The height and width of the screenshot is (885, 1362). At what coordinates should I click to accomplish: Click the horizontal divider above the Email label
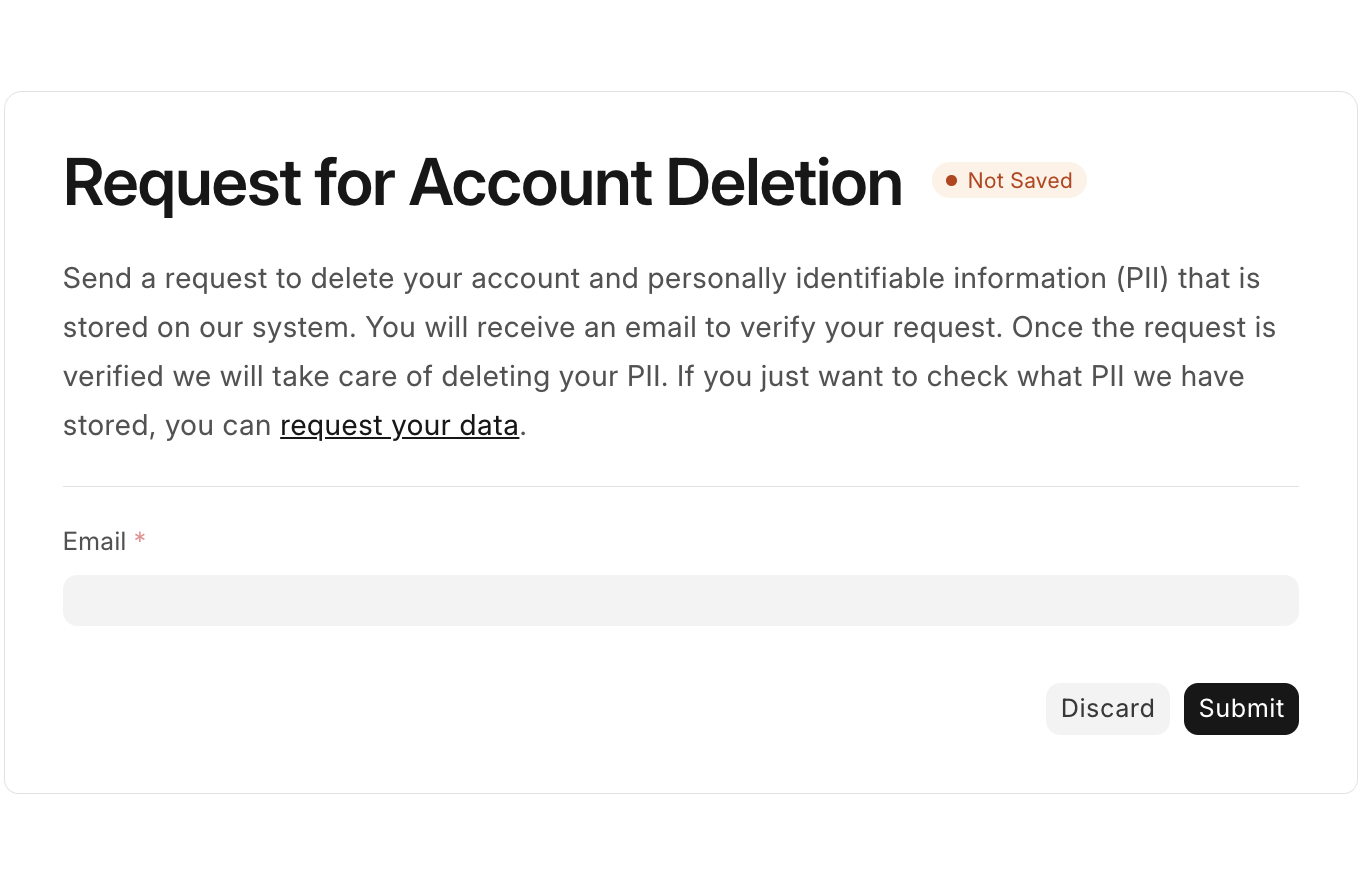[680, 487]
